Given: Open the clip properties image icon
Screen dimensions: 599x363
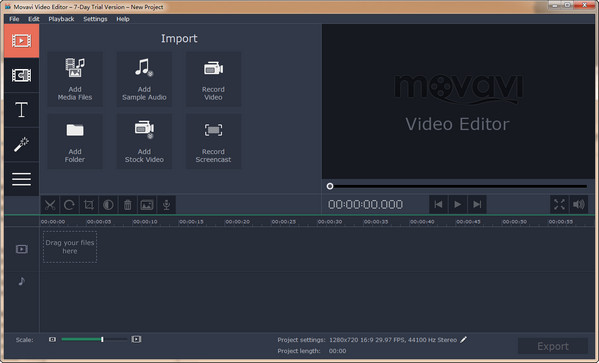Looking at the screenshot, I should [147, 205].
